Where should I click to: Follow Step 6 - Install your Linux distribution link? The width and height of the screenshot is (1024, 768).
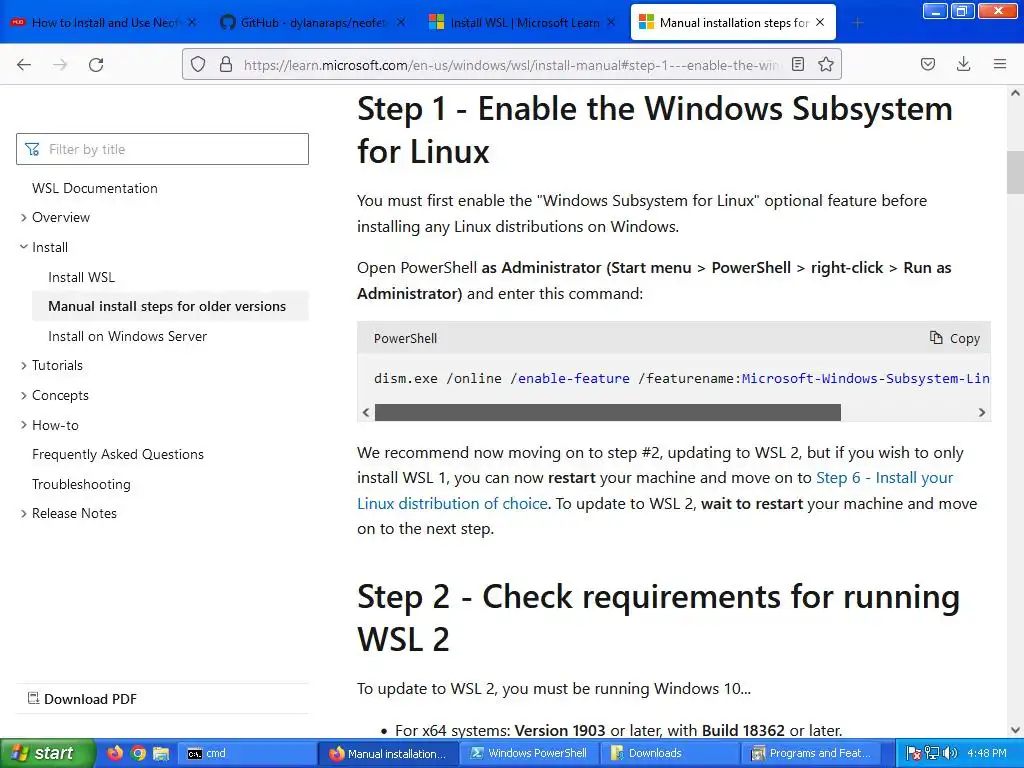tap(655, 490)
